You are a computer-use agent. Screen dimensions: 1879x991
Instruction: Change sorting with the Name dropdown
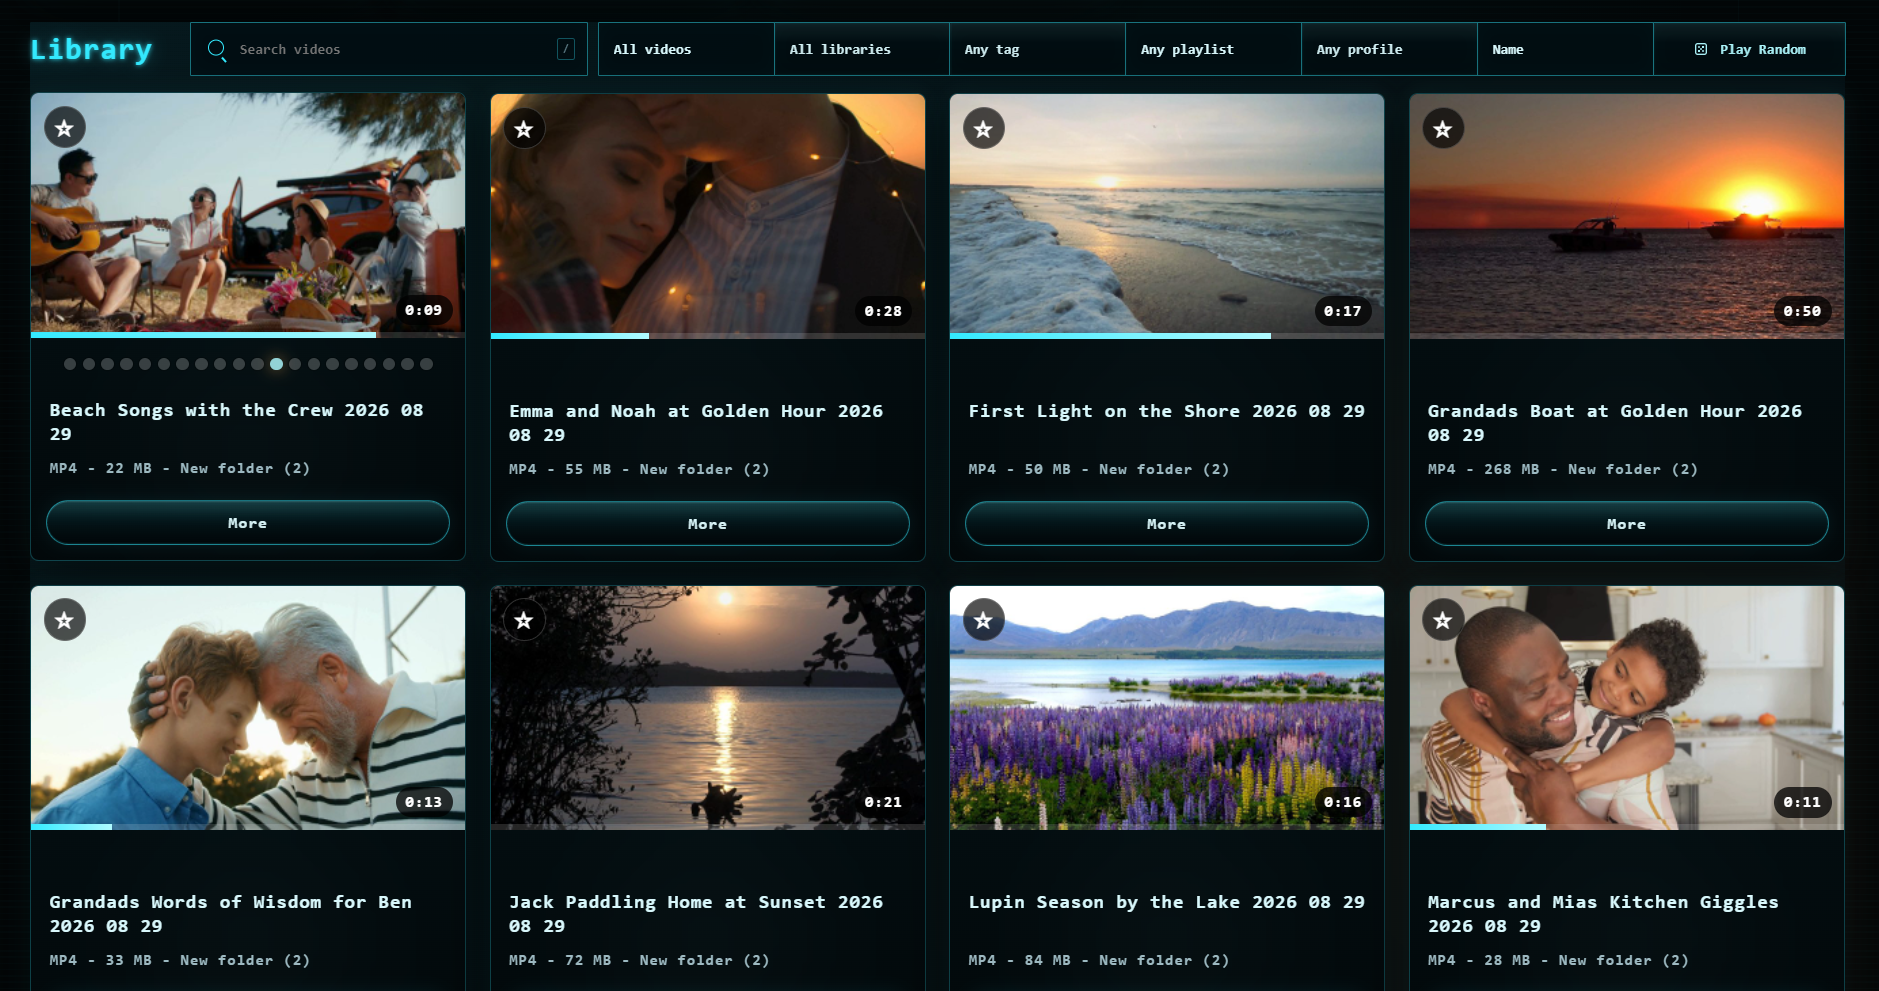(1565, 49)
